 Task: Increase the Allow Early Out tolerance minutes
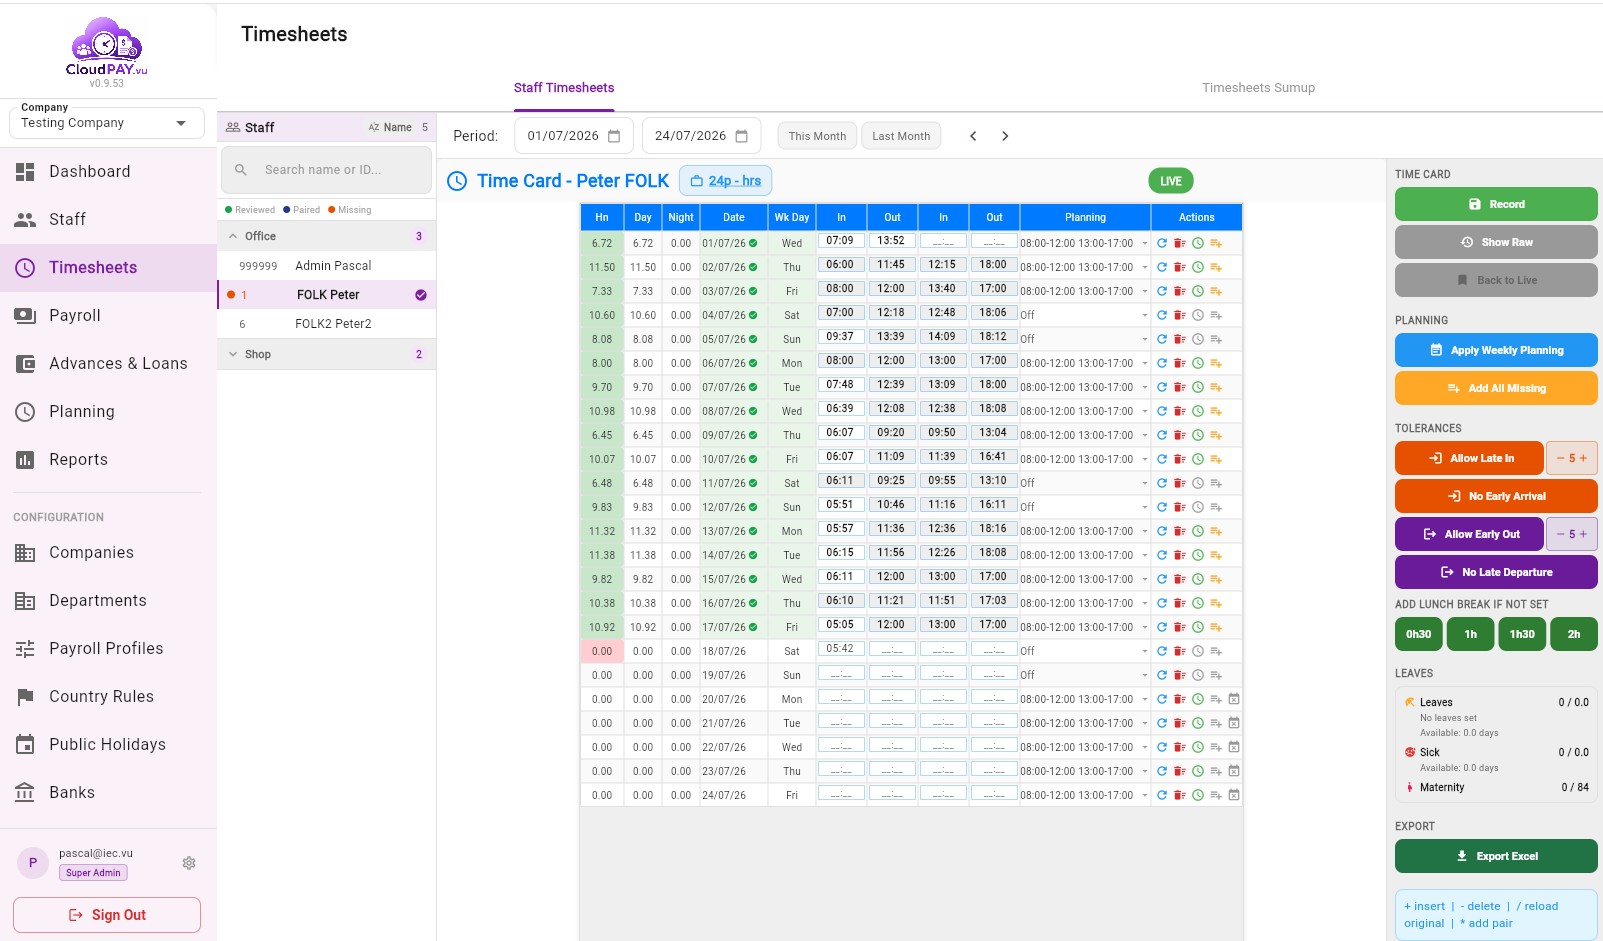[x=1584, y=534]
